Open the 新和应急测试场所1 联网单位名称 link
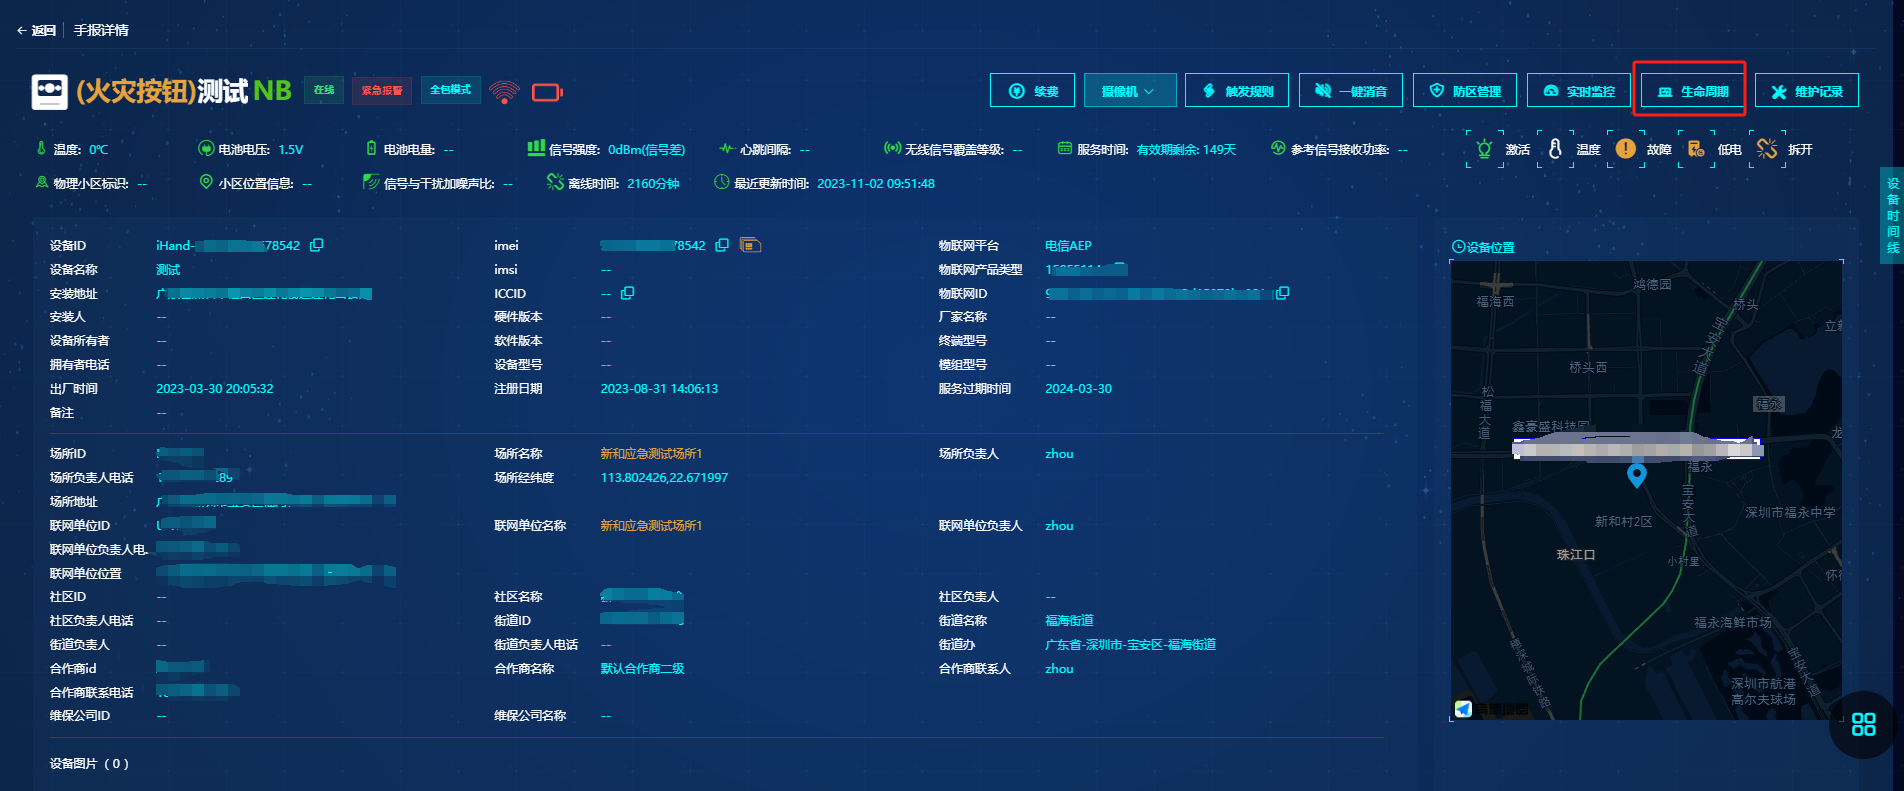Screen dimensions: 1904x791 point(651,526)
